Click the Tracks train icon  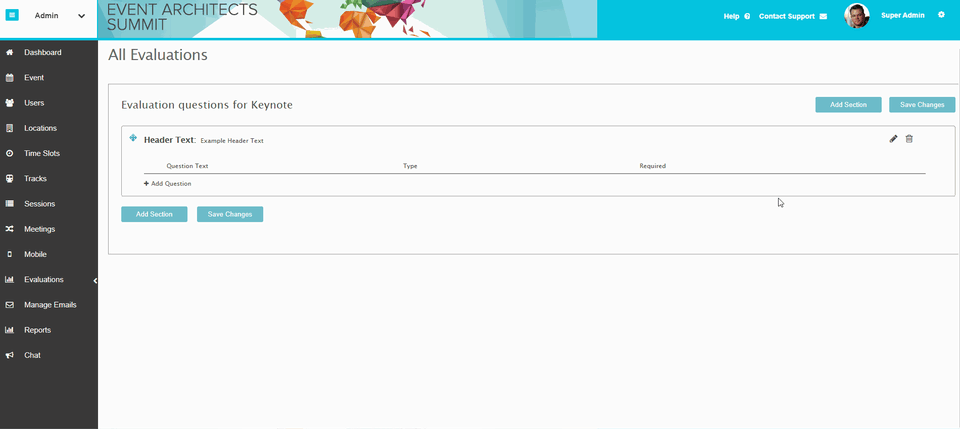[x=9, y=179]
